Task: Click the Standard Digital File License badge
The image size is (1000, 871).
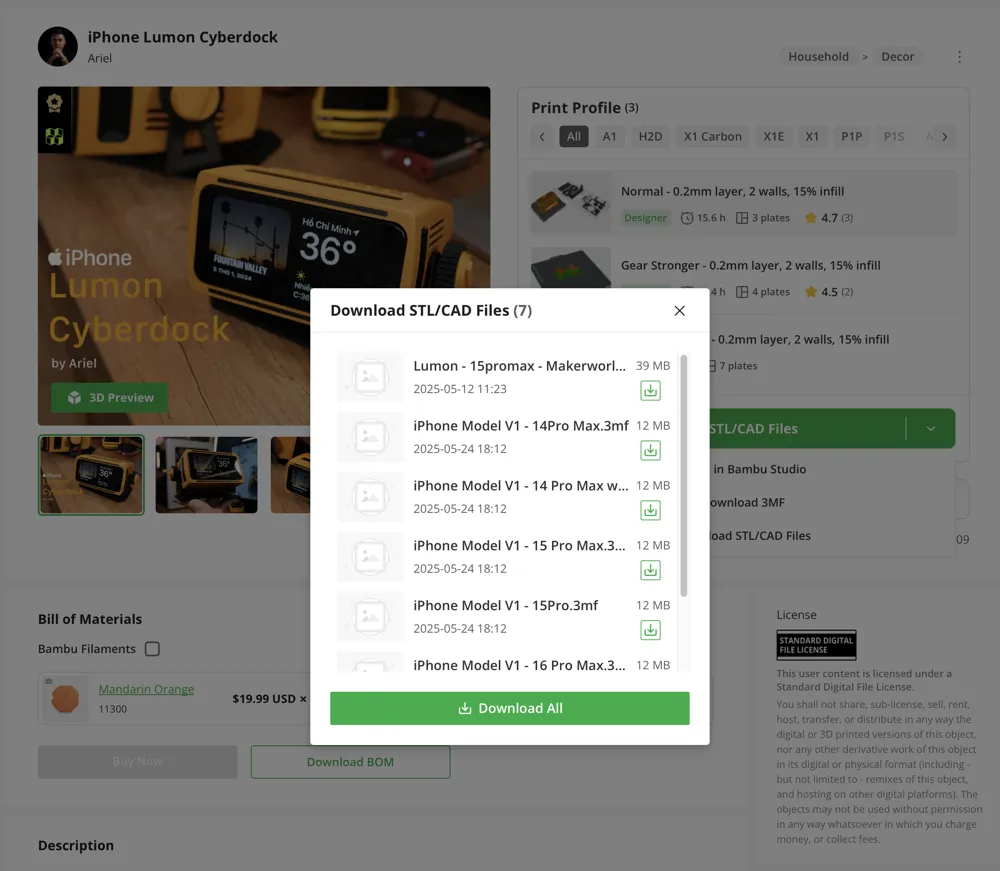Action: (816, 645)
